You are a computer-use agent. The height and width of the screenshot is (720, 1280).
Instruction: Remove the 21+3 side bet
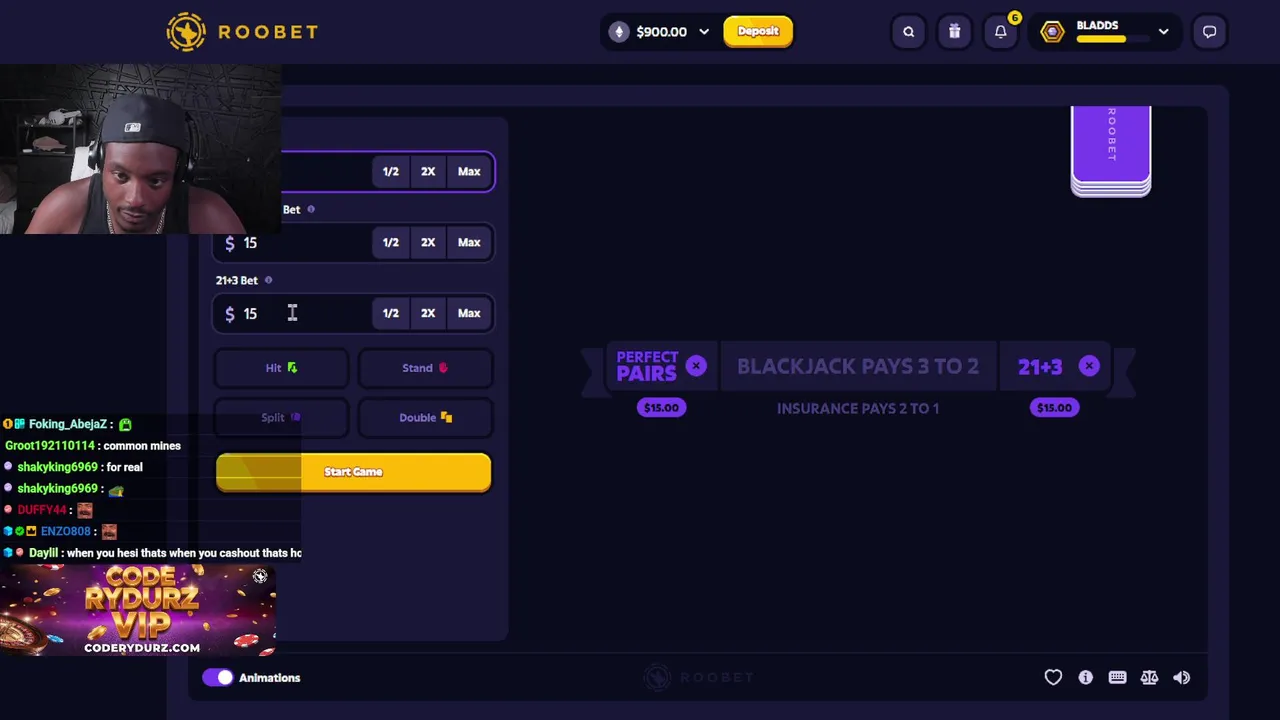(x=1089, y=366)
